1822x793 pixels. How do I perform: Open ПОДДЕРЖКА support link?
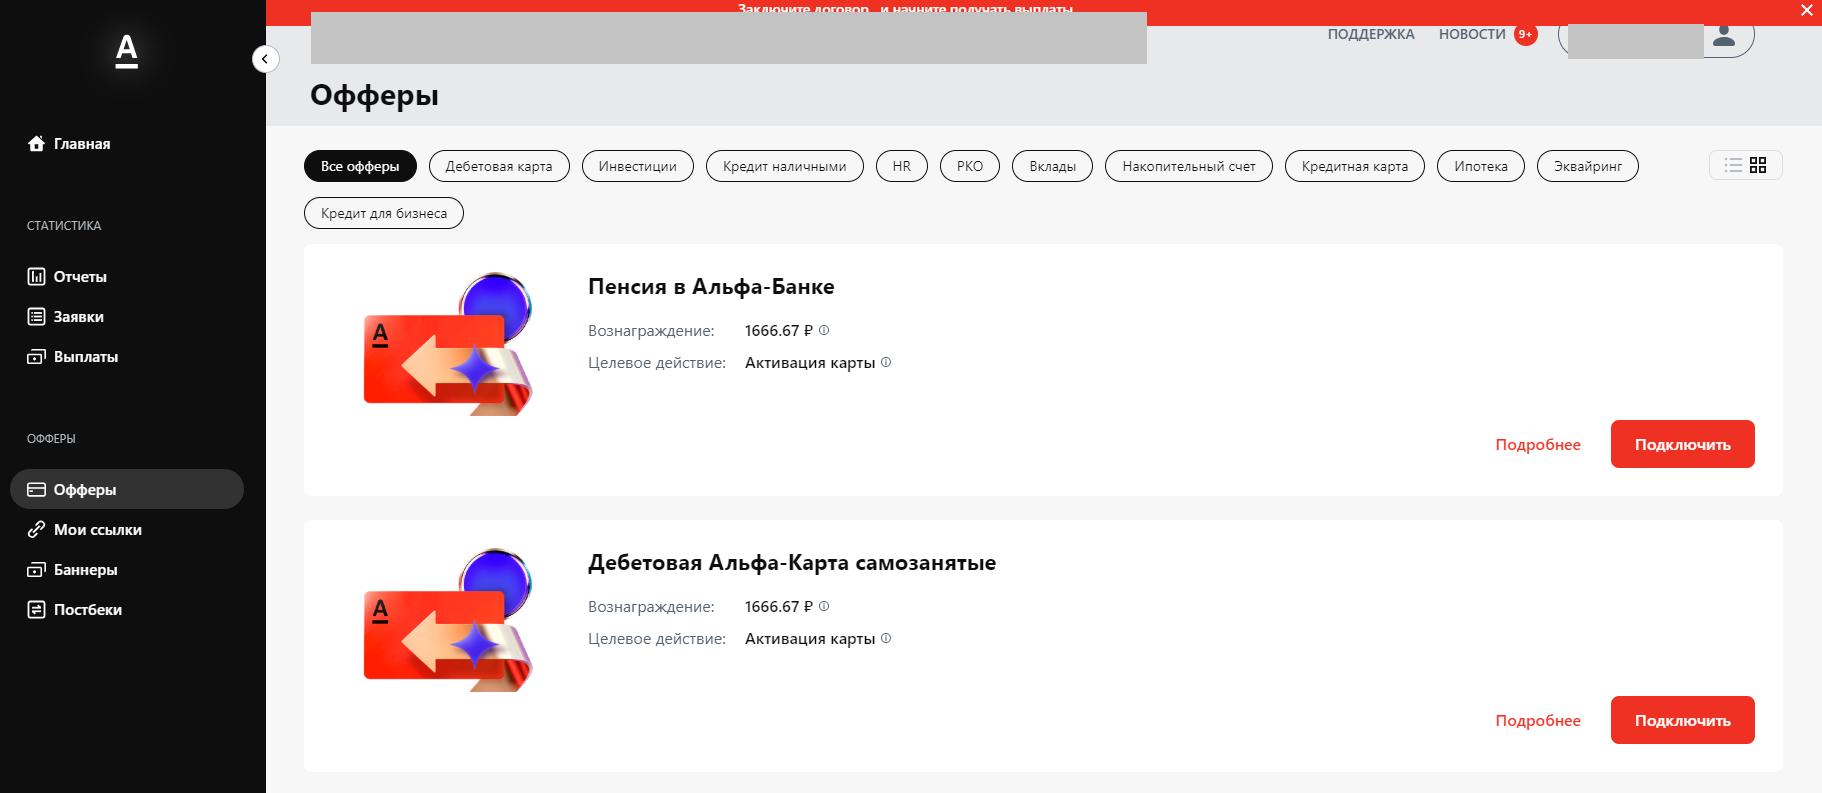click(x=1371, y=34)
